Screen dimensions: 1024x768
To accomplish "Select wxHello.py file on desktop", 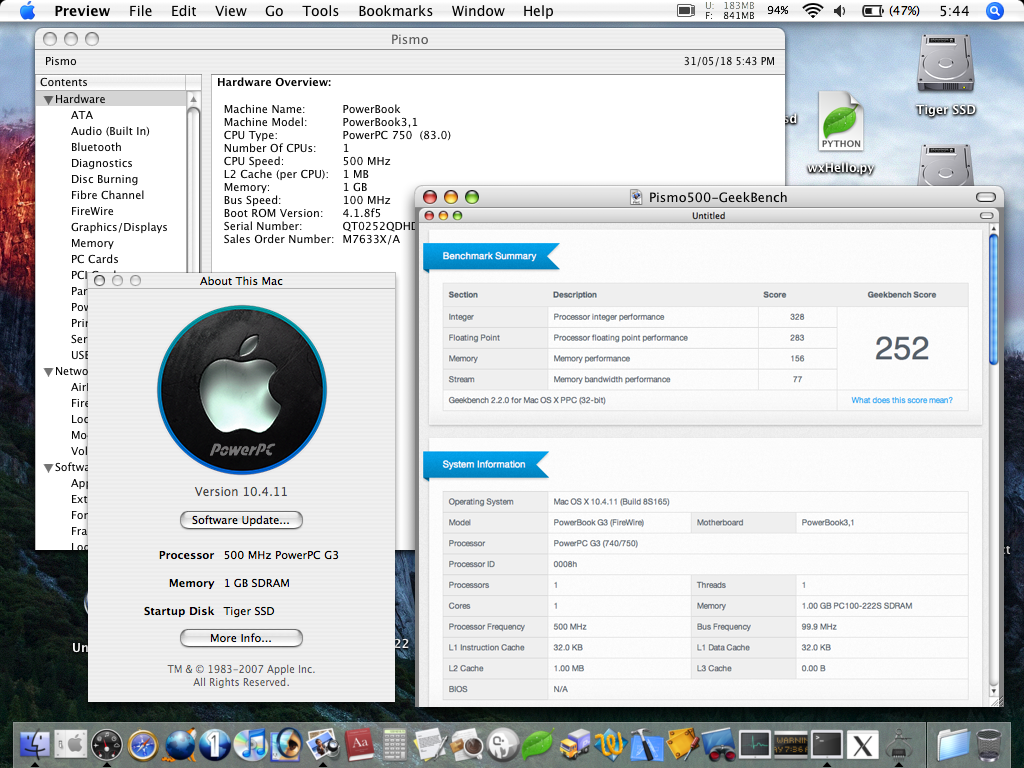I will pos(840,133).
